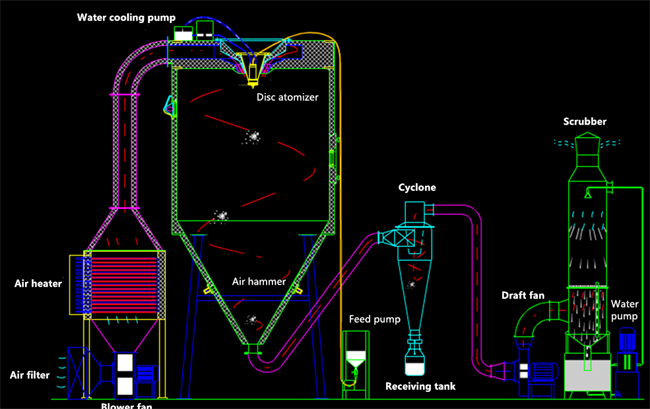Click the "Scrubber" text label
The width and height of the screenshot is (650, 409).
pyautogui.click(x=585, y=122)
